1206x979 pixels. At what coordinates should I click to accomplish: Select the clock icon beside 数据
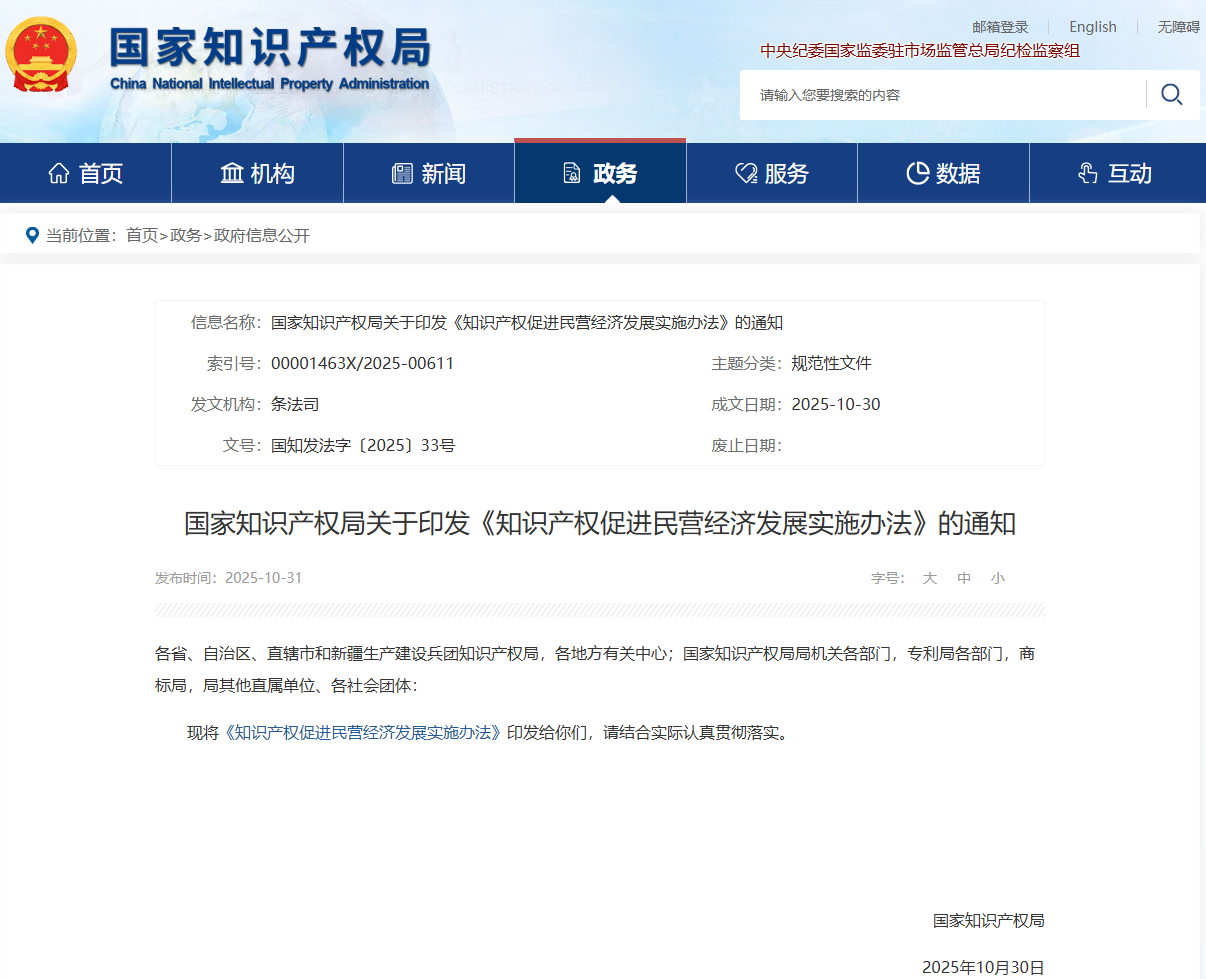(917, 171)
